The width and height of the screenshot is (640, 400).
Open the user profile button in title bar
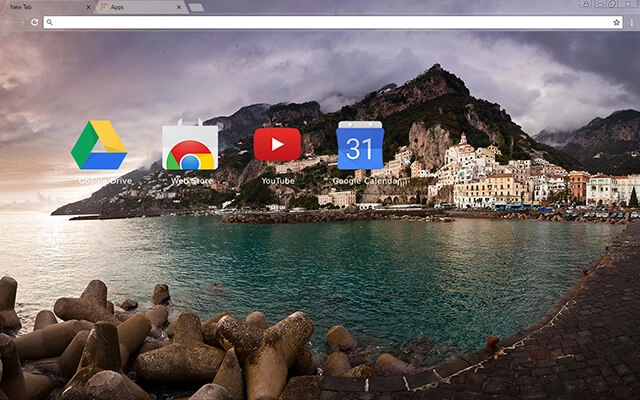(586, 4)
